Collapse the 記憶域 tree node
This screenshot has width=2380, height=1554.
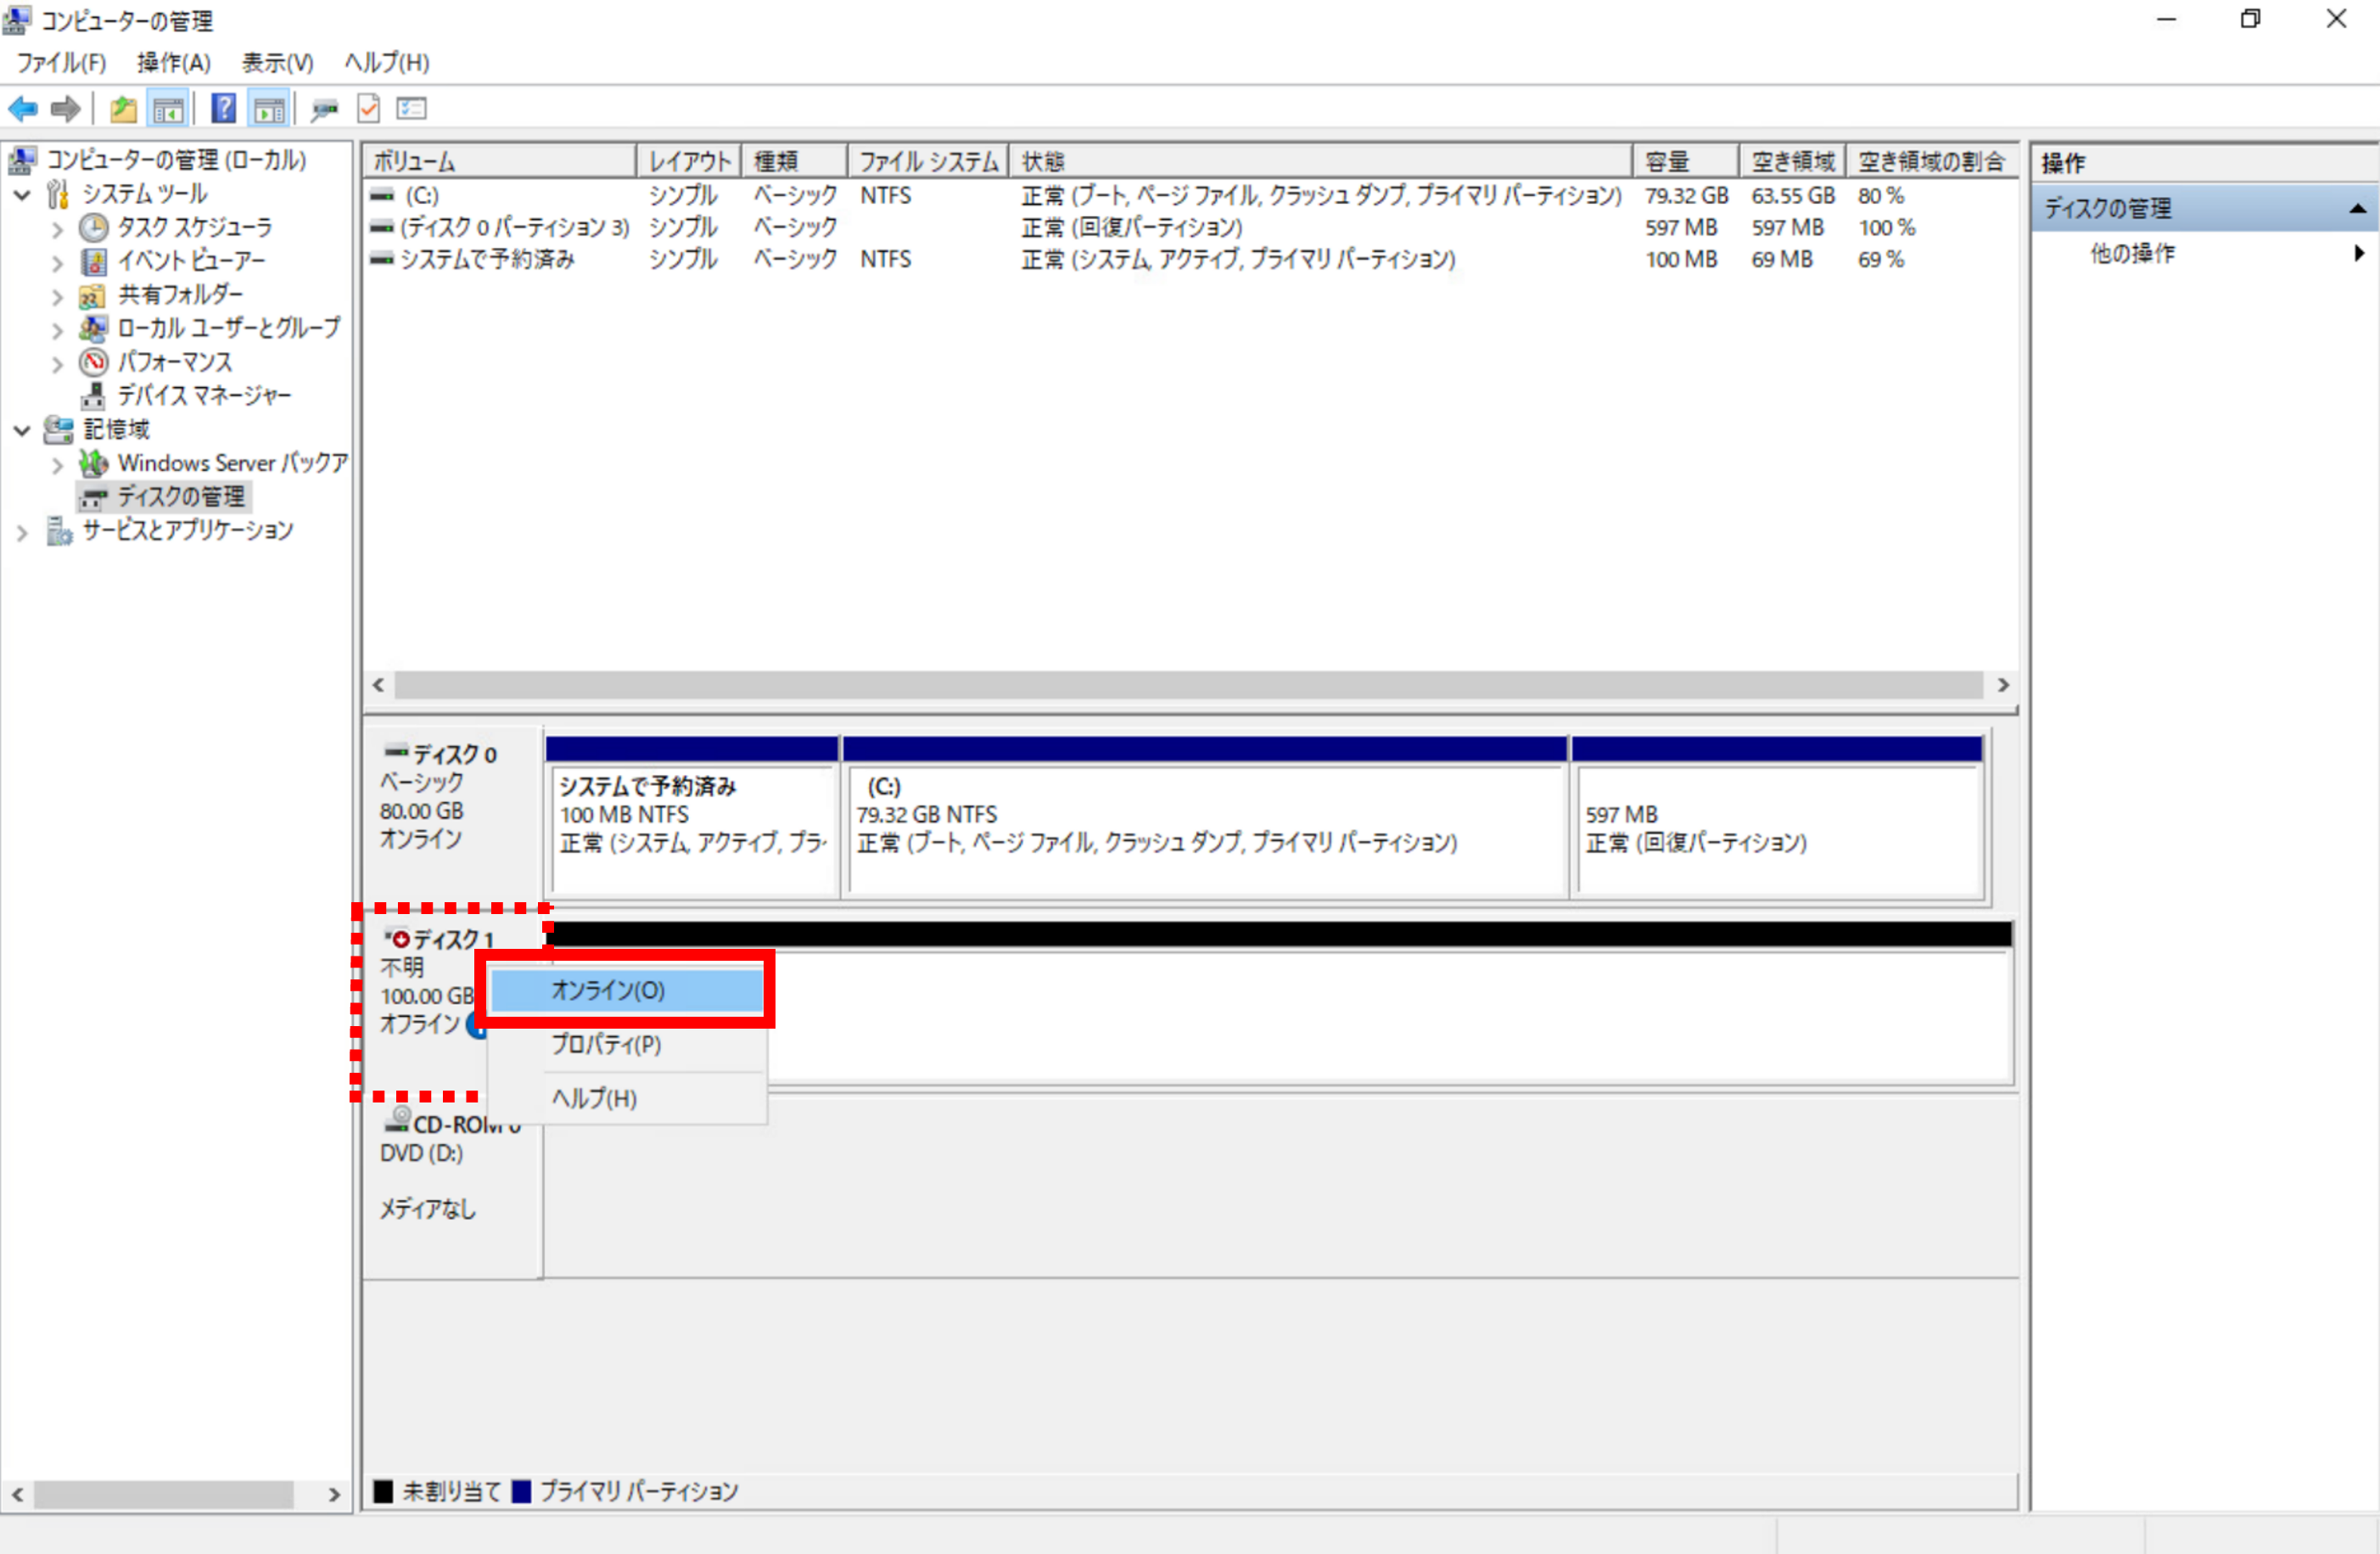[x=22, y=431]
